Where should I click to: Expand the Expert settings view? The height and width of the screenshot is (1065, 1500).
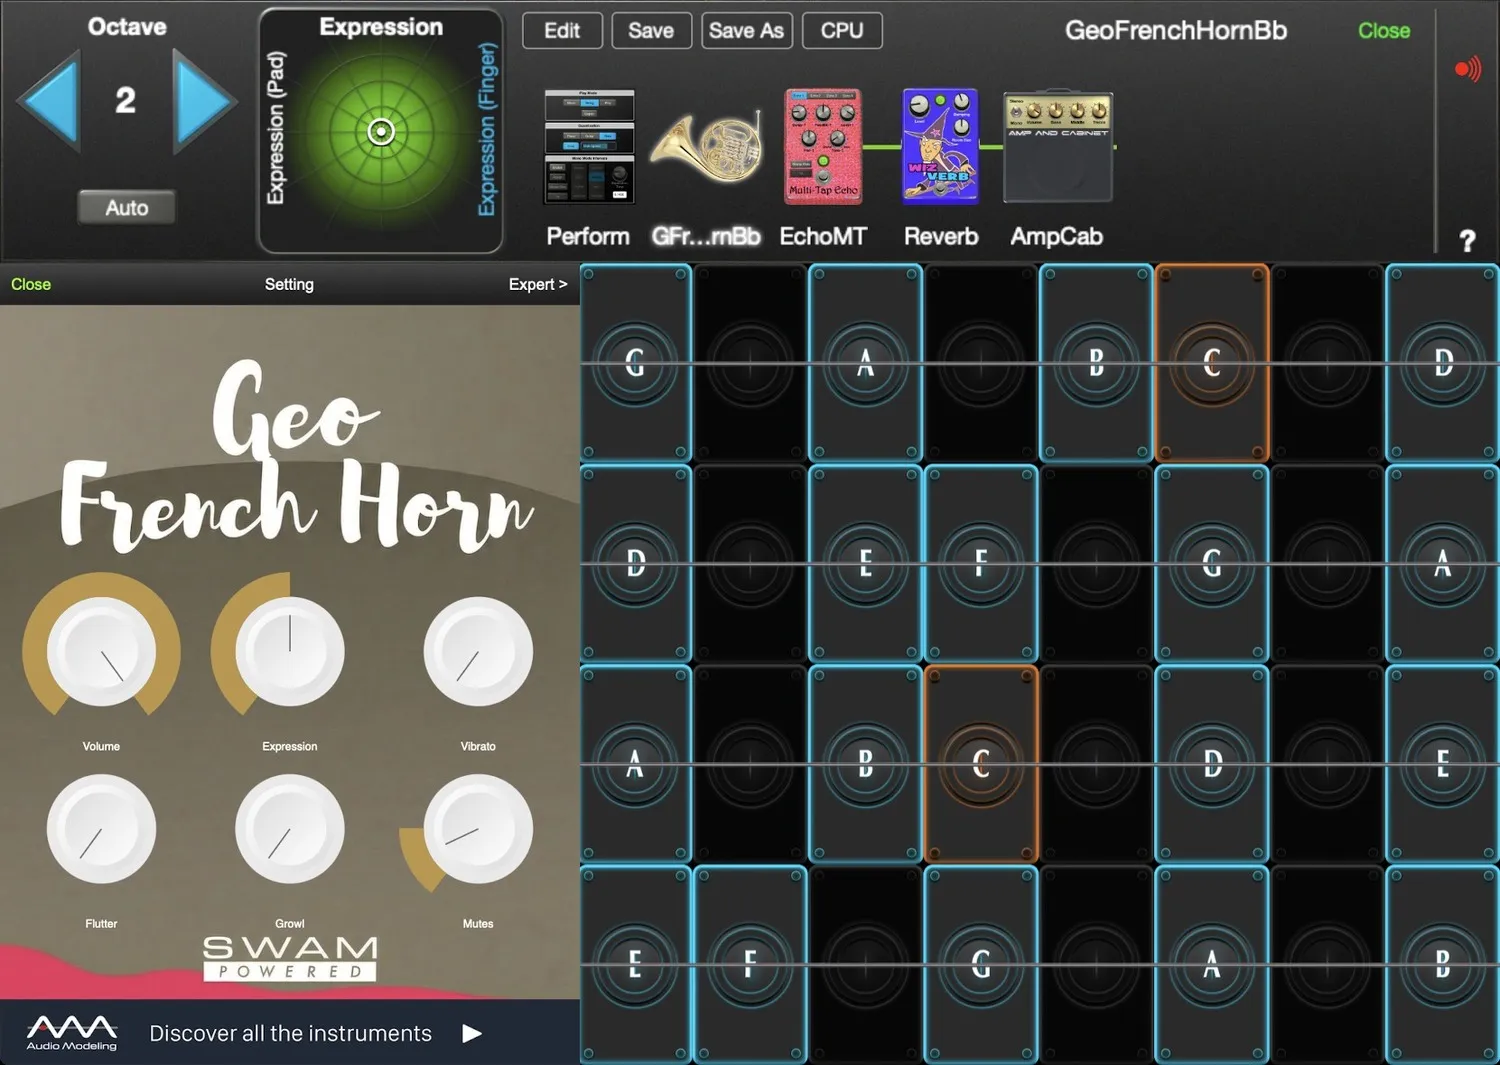point(538,284)
